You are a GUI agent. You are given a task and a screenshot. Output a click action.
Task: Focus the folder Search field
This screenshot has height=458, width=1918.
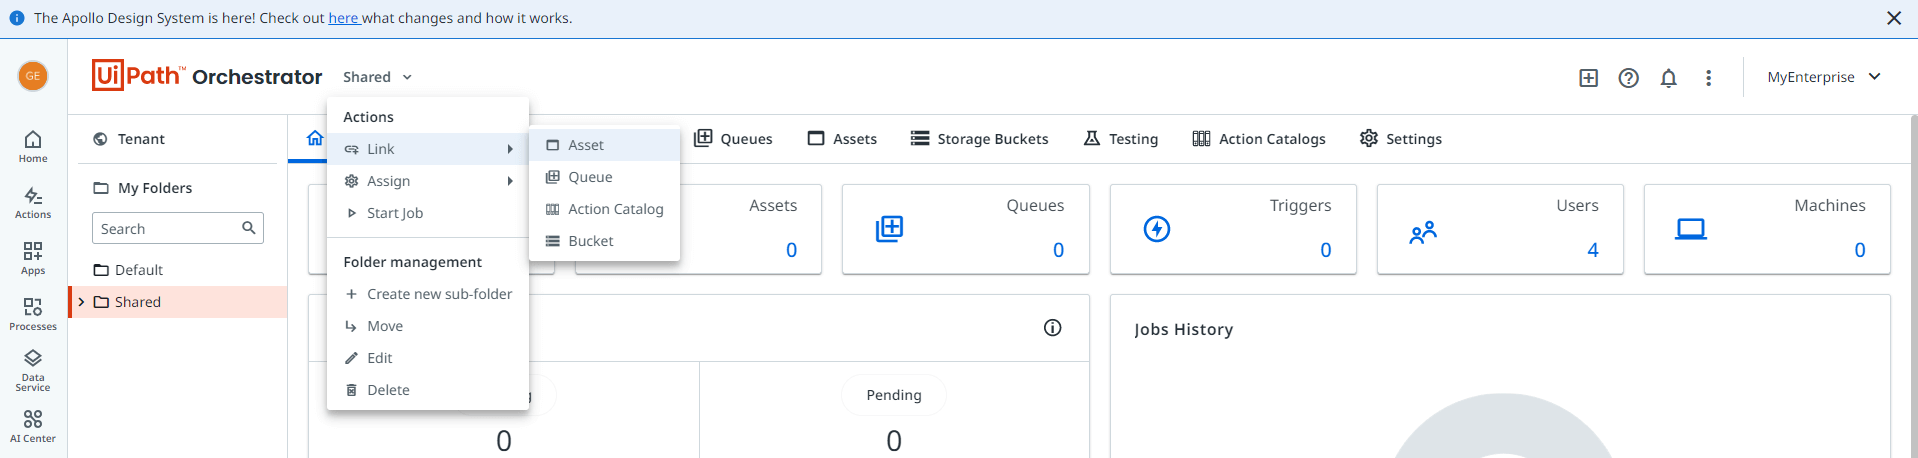[x=178, y=228]
